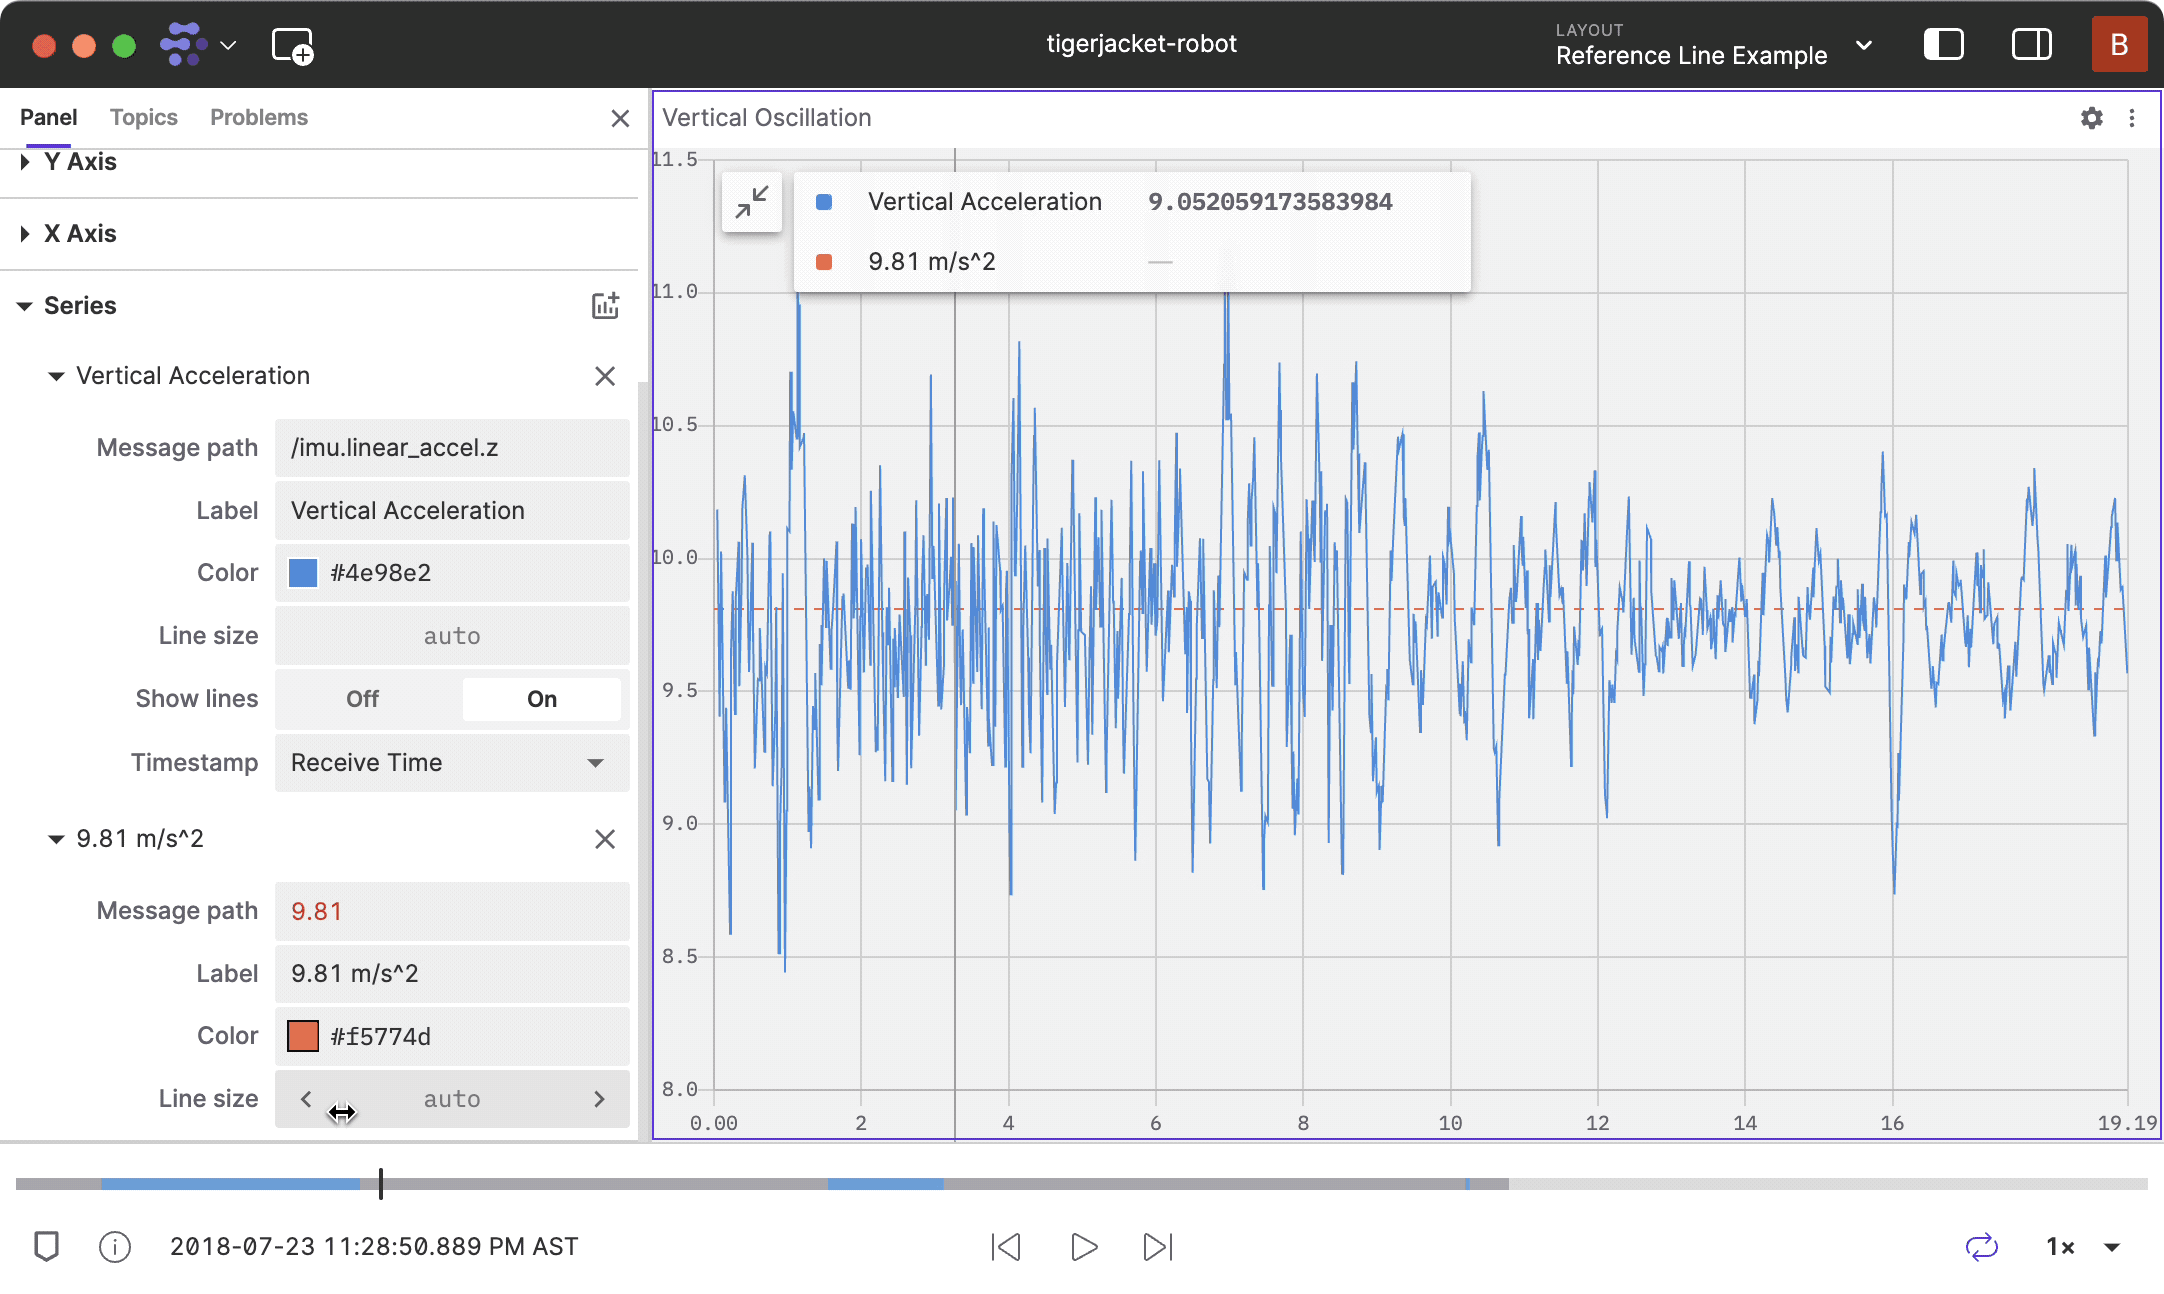Set Show lines to Off
The image size is (2164, 1294).
coord(362,699)
